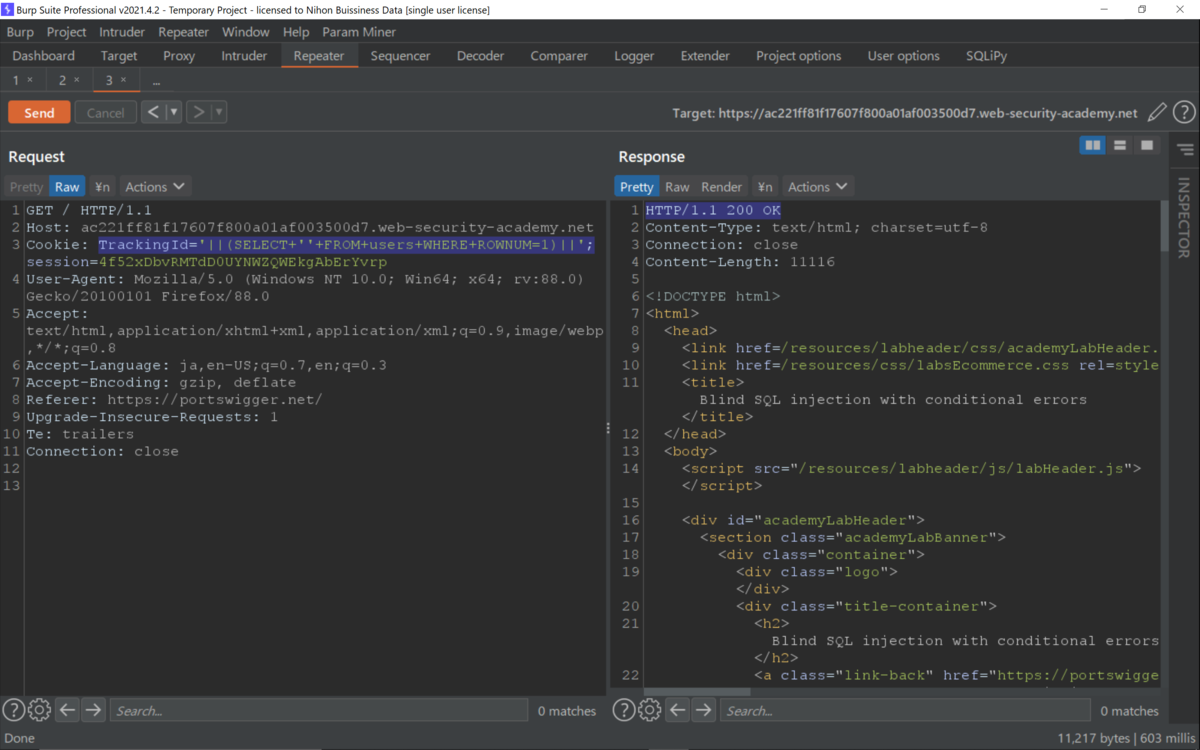Open the back history dropdown arrow
The width and height of the screenshot is (1200, 750).
[173, 112]
